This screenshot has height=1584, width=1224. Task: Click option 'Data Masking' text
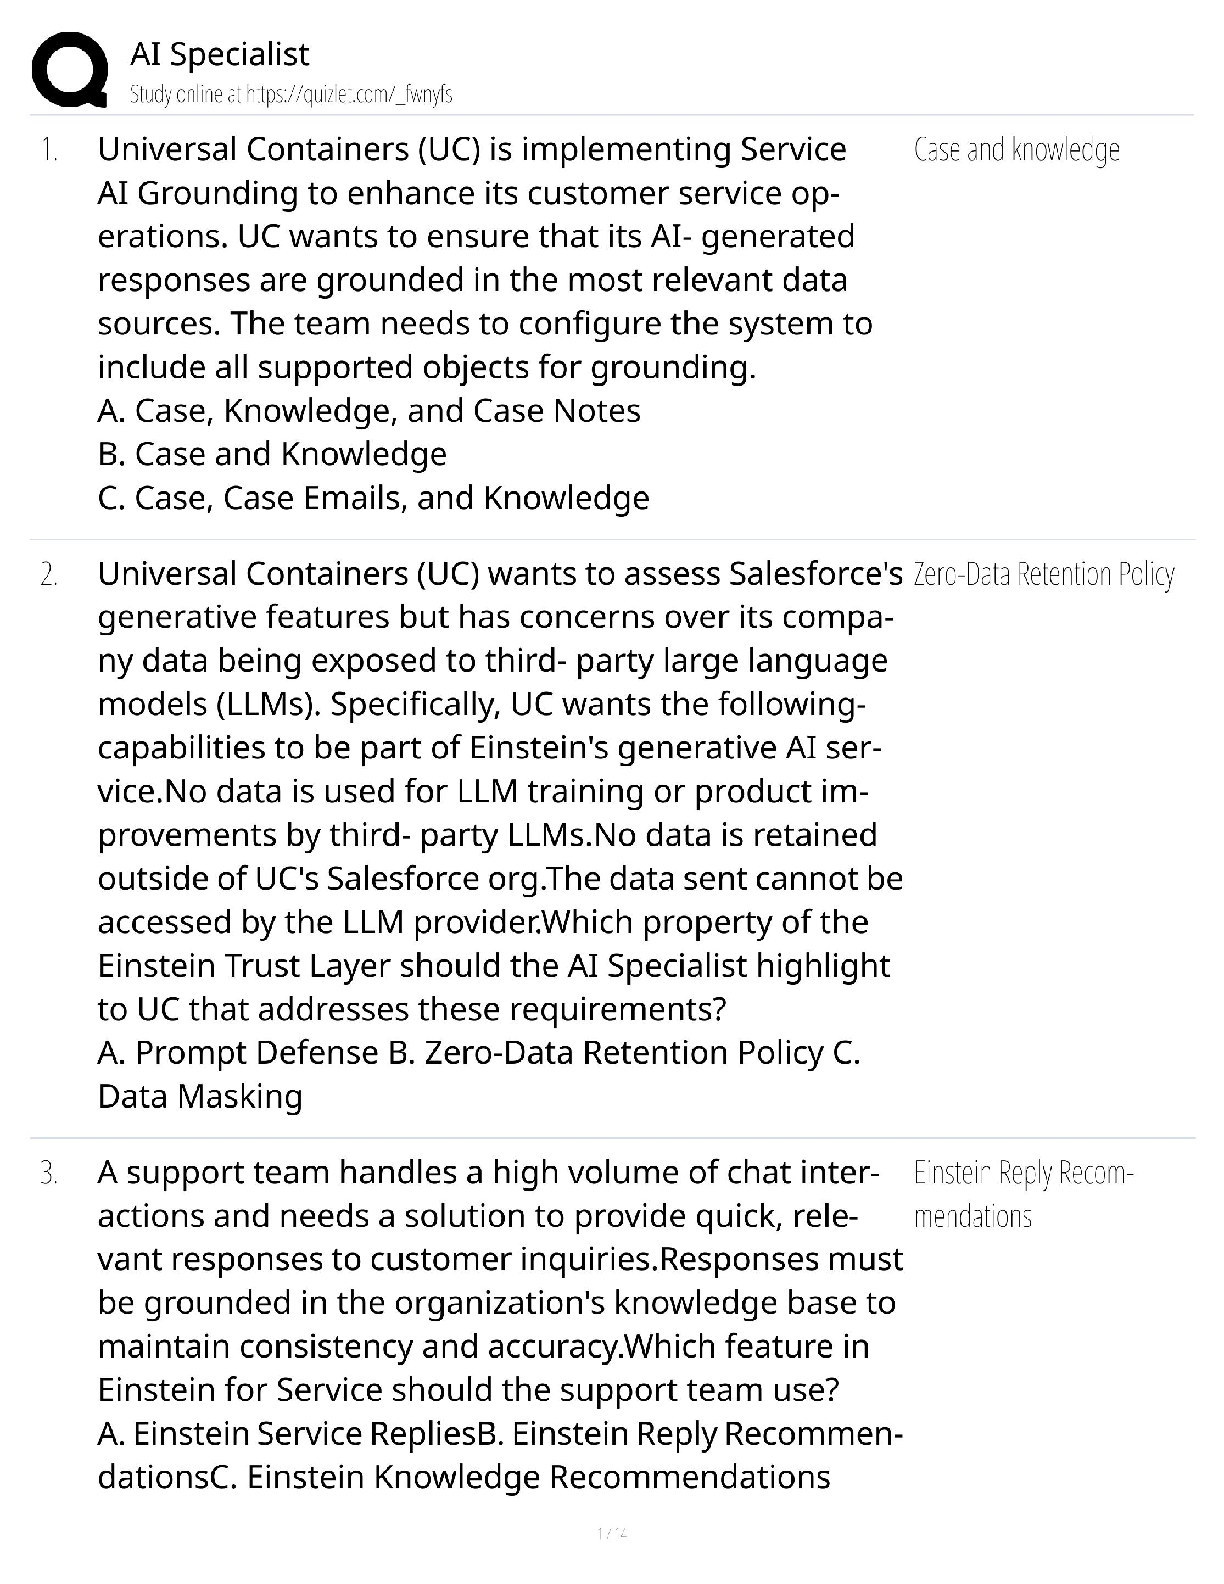click(x=200, y=1097)
